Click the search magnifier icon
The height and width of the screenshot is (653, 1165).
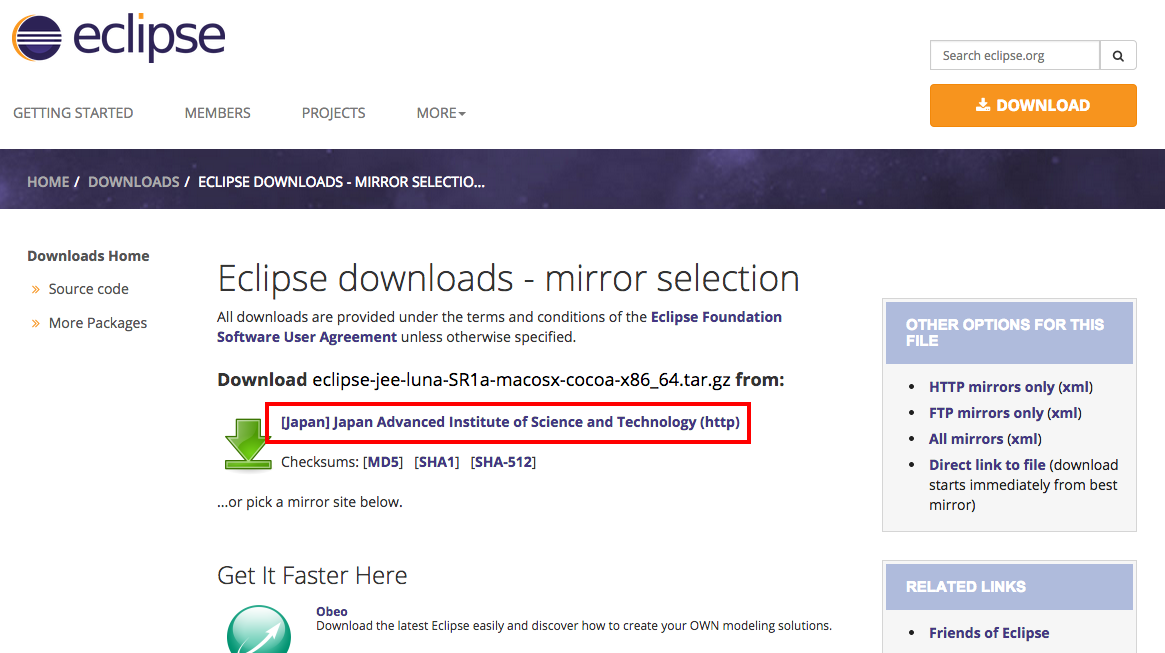click(1118, 56)
